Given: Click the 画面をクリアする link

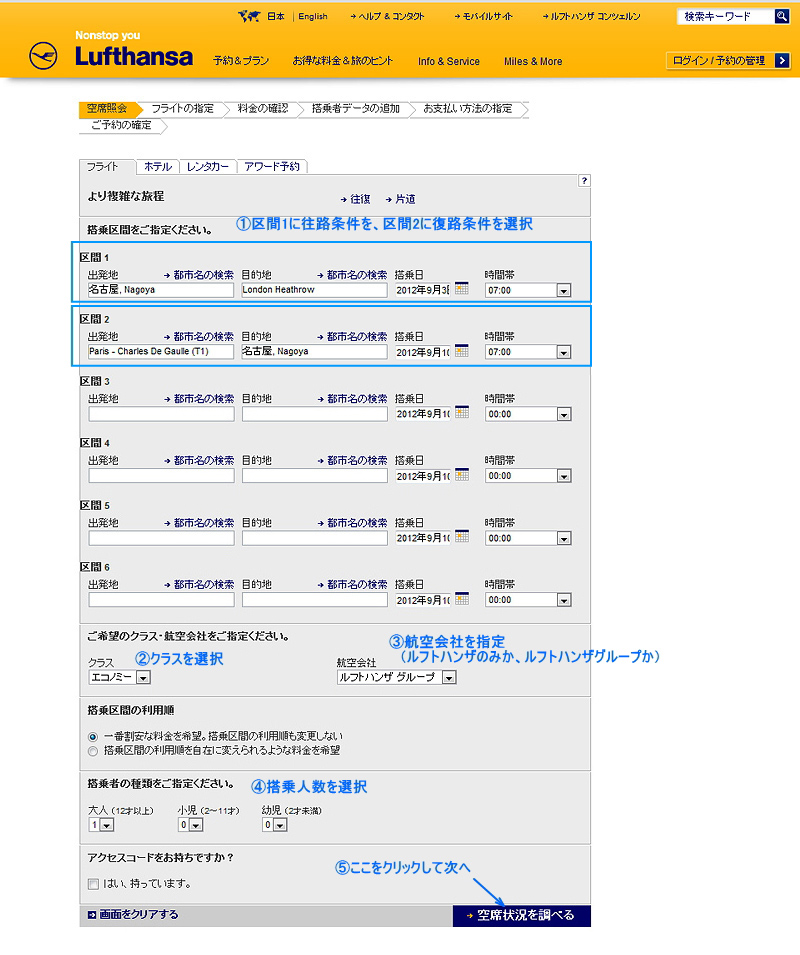Looking at the screenshot, I should 133,915.
